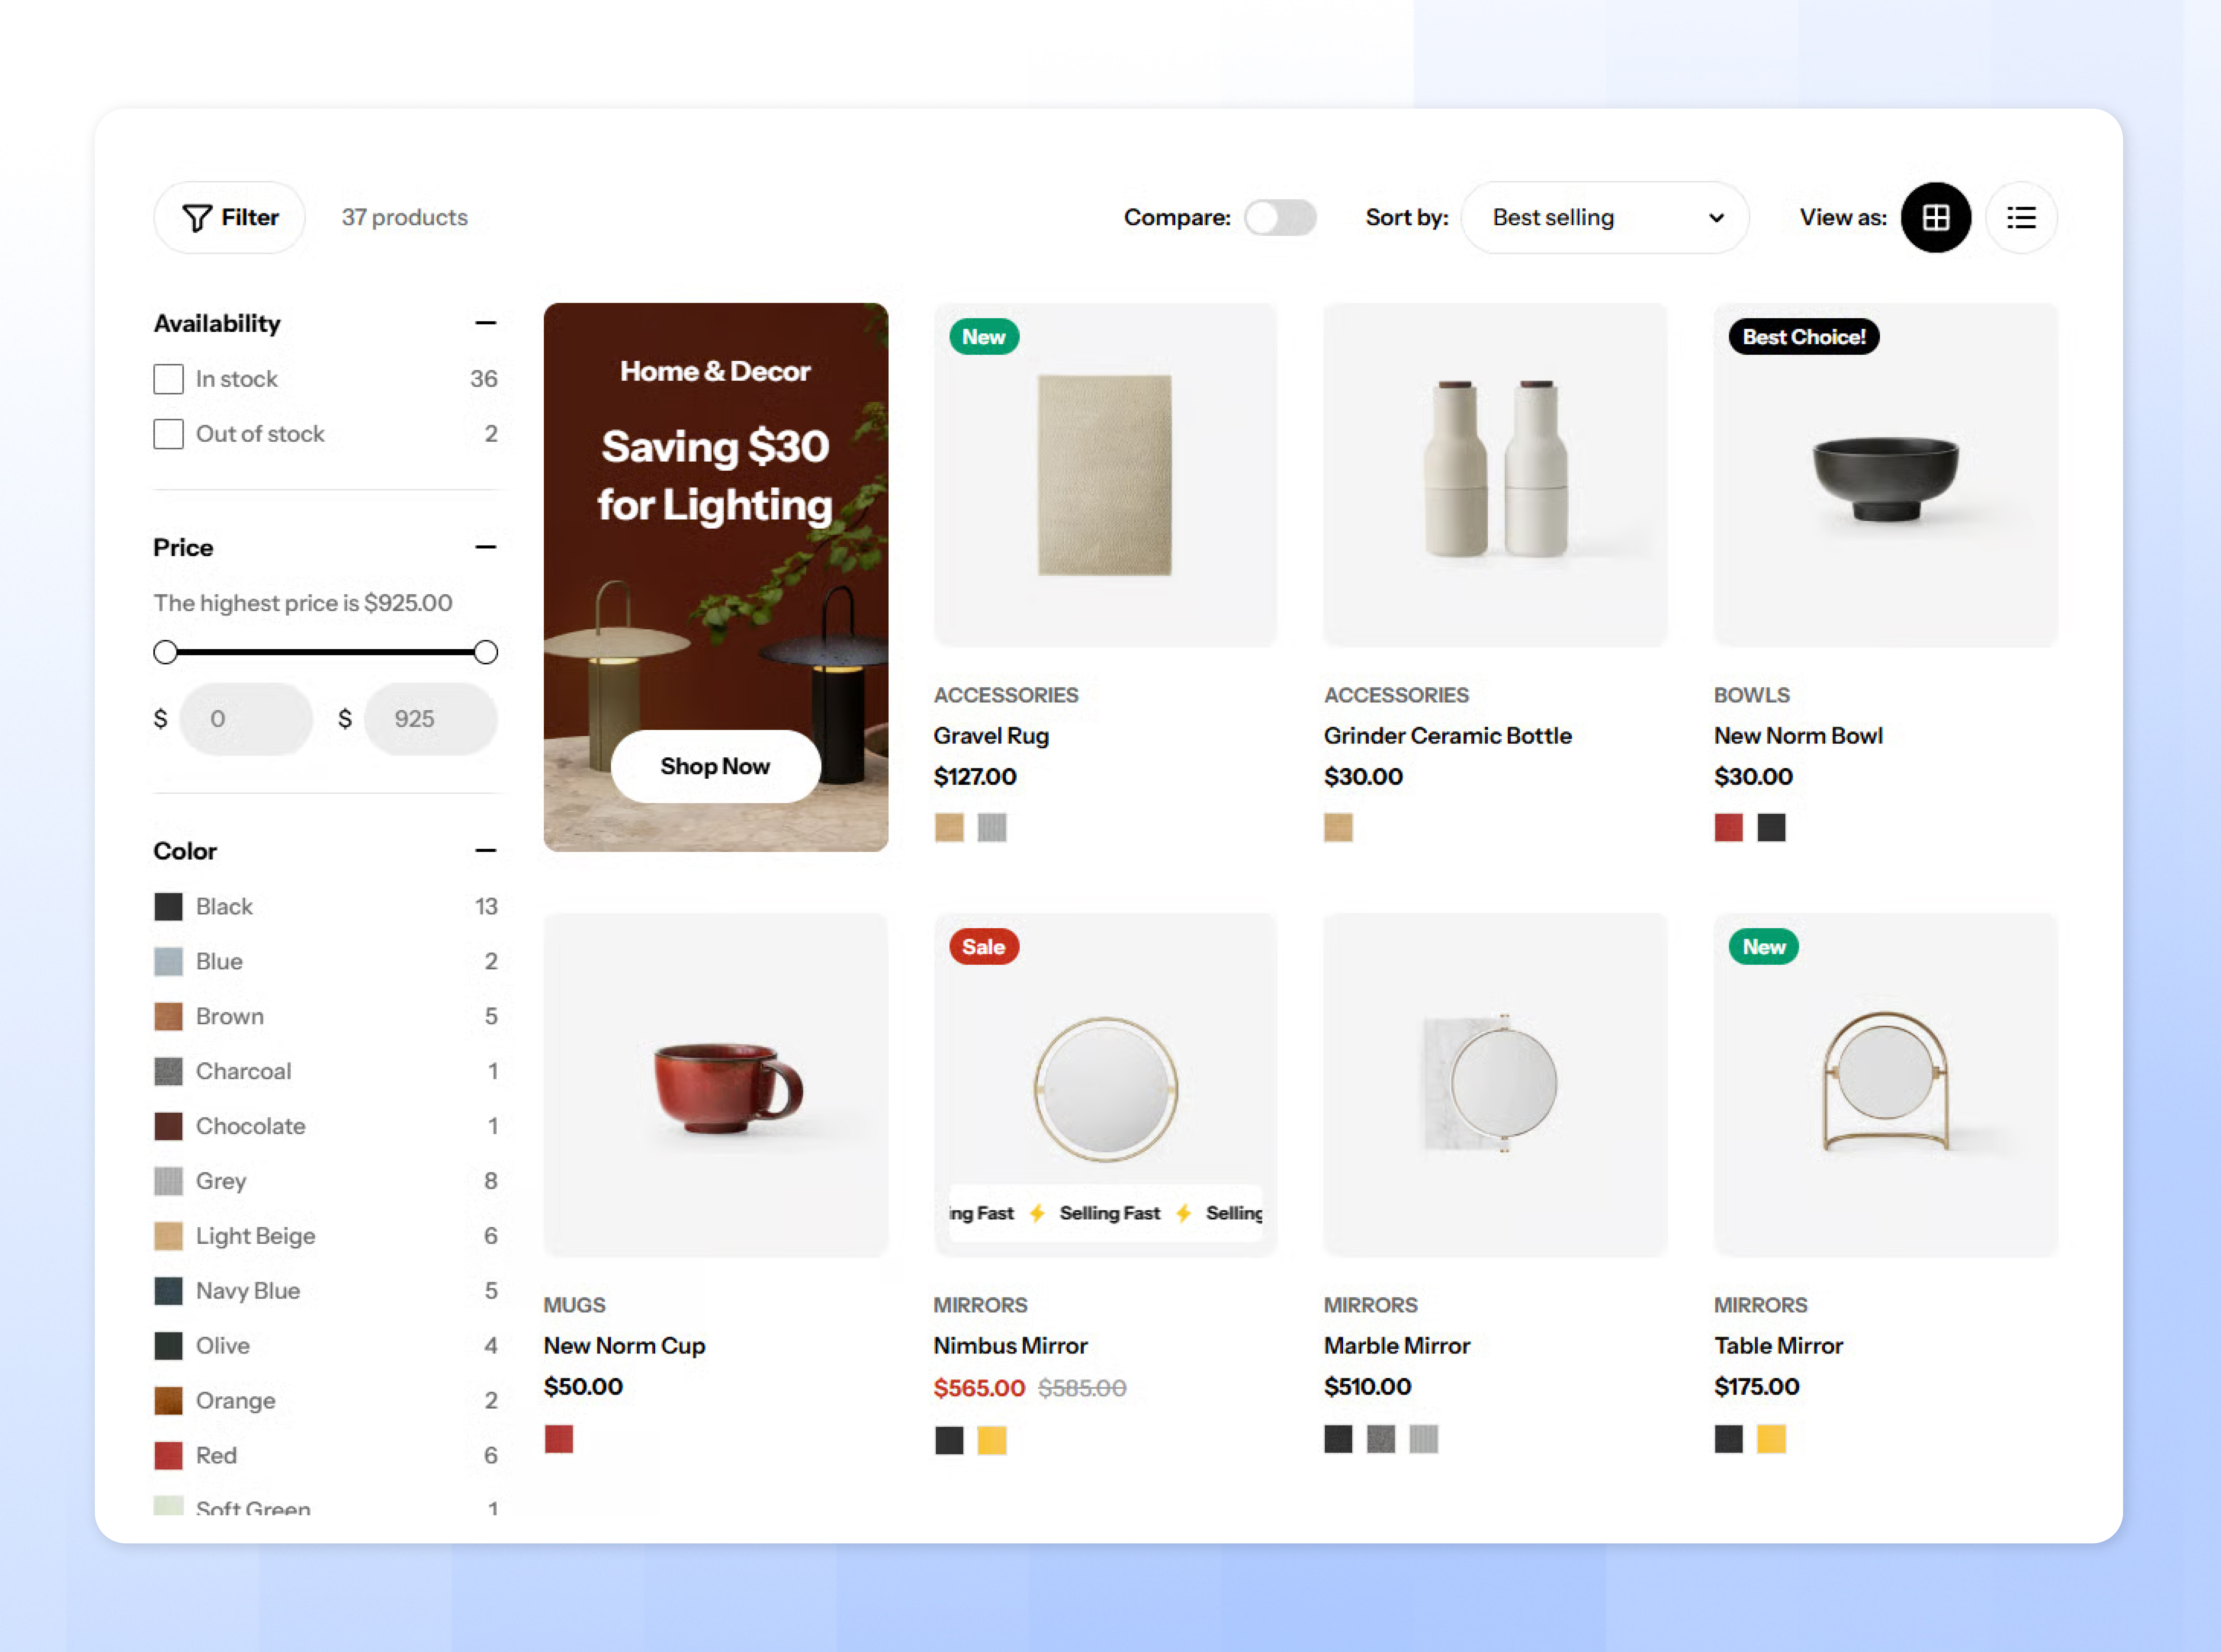Collapse the Price filter section

pyautogui.click(x=486, y=547)
